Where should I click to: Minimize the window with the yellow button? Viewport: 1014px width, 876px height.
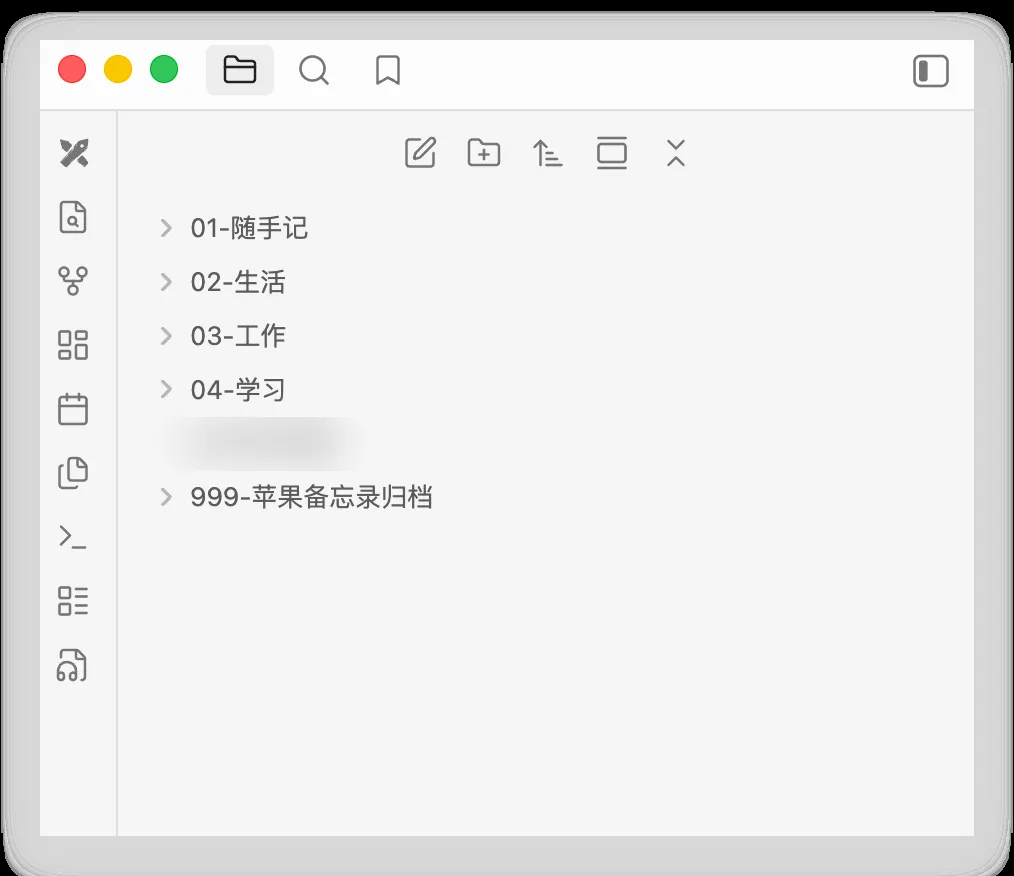118,69
